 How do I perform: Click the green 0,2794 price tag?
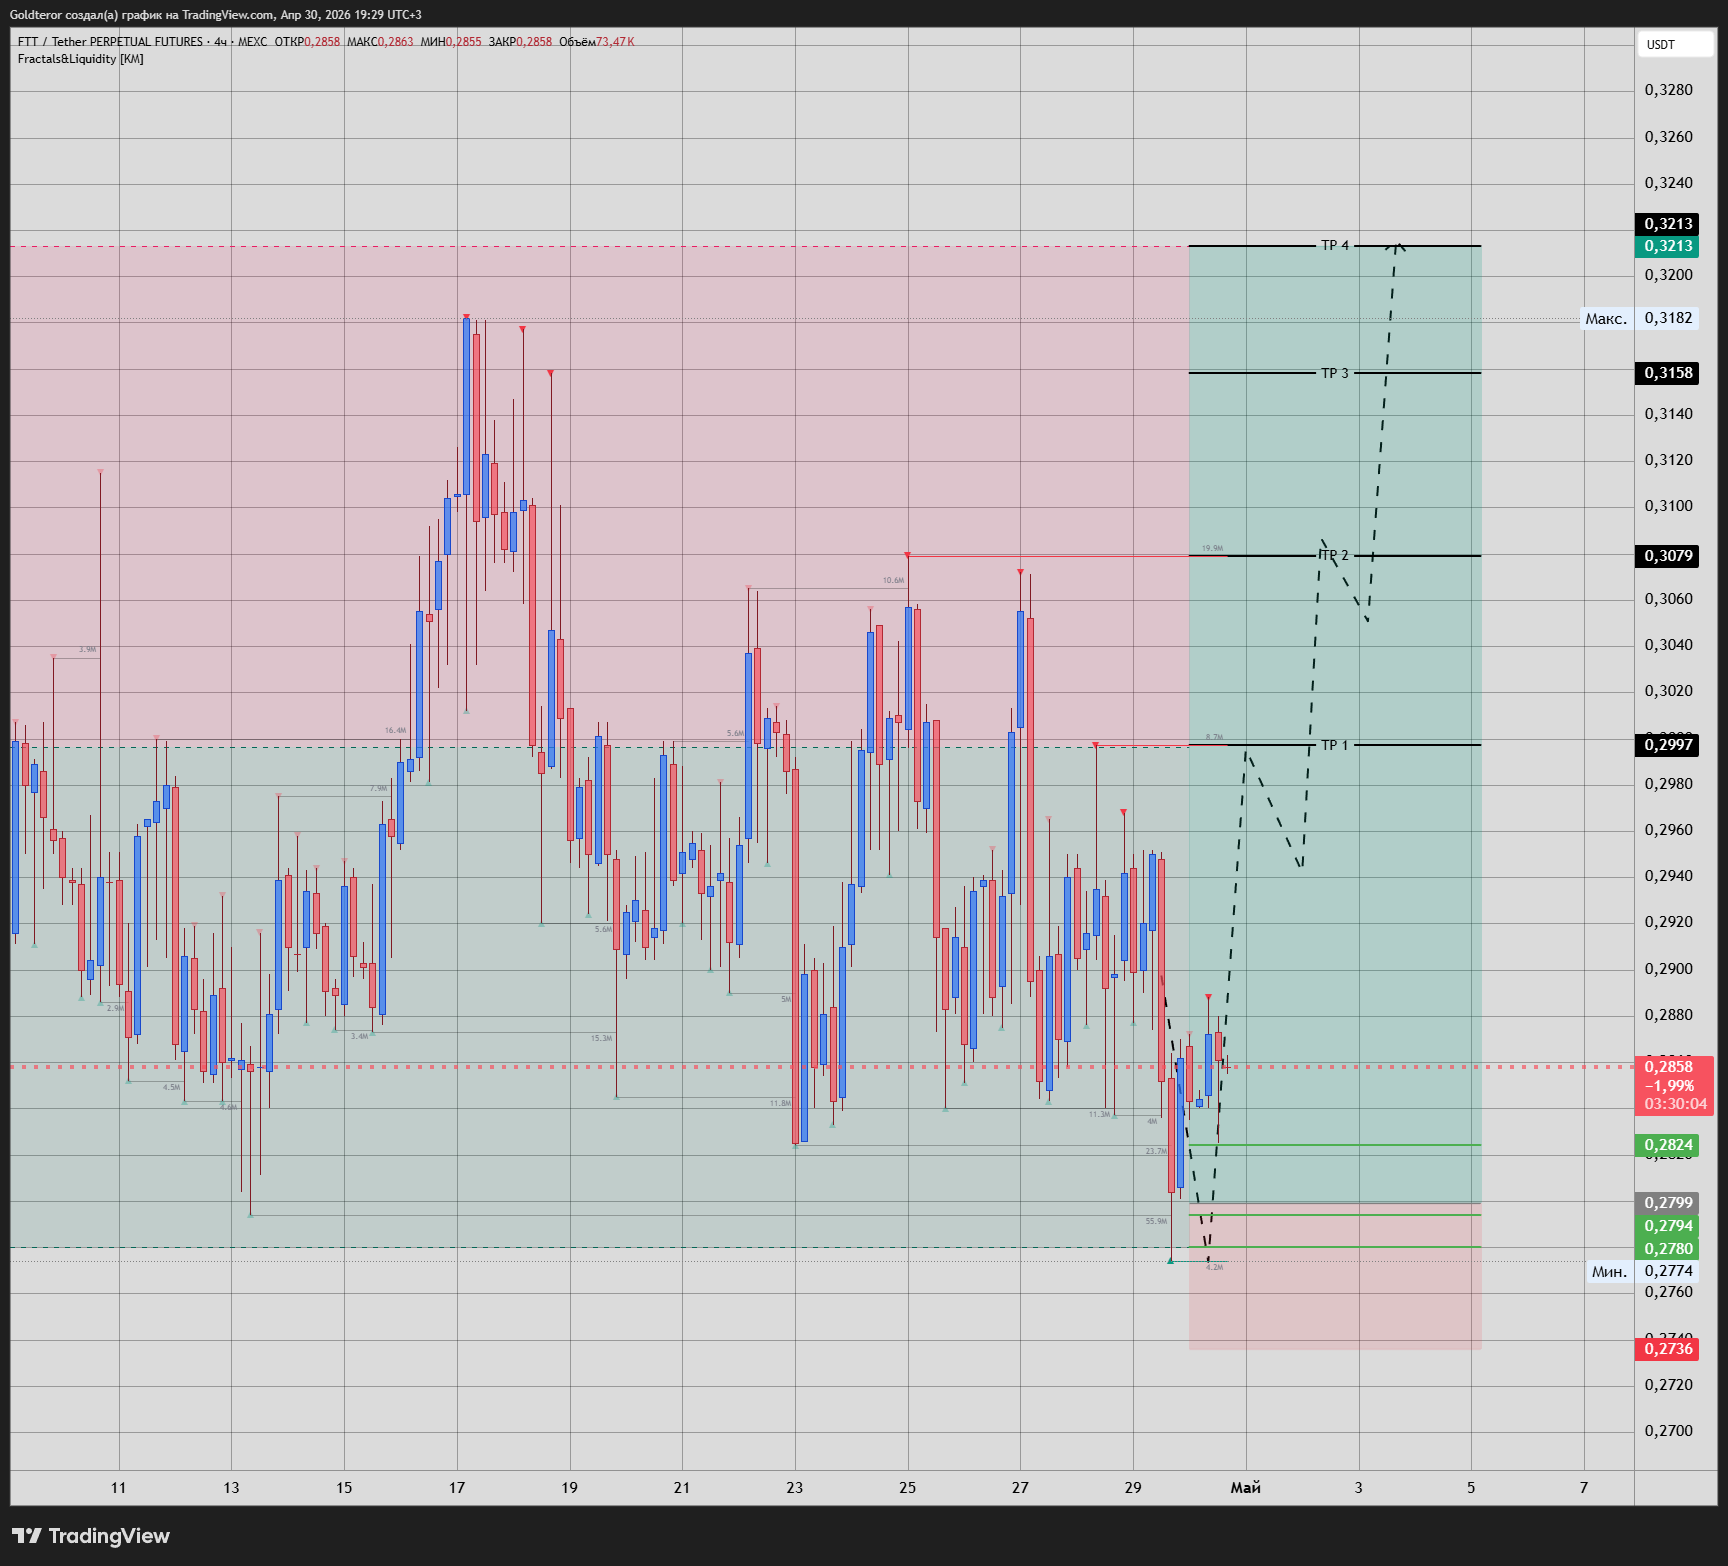pyautogui.click(x=1667, y=1226)
